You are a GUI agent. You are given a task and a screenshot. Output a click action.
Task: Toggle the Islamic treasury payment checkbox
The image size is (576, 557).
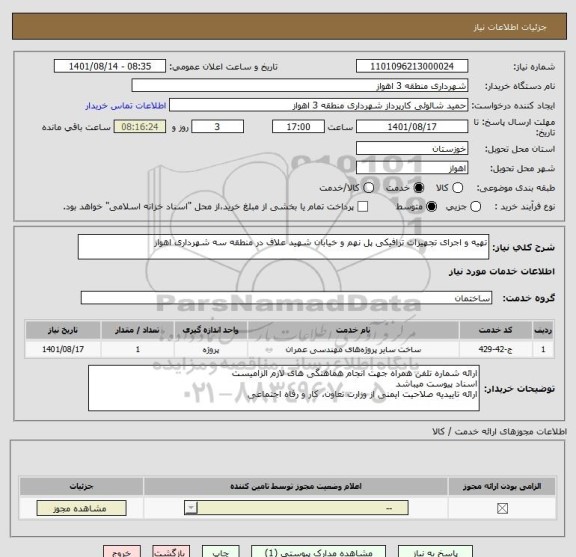pyautogui.click(x=363, y=206)
